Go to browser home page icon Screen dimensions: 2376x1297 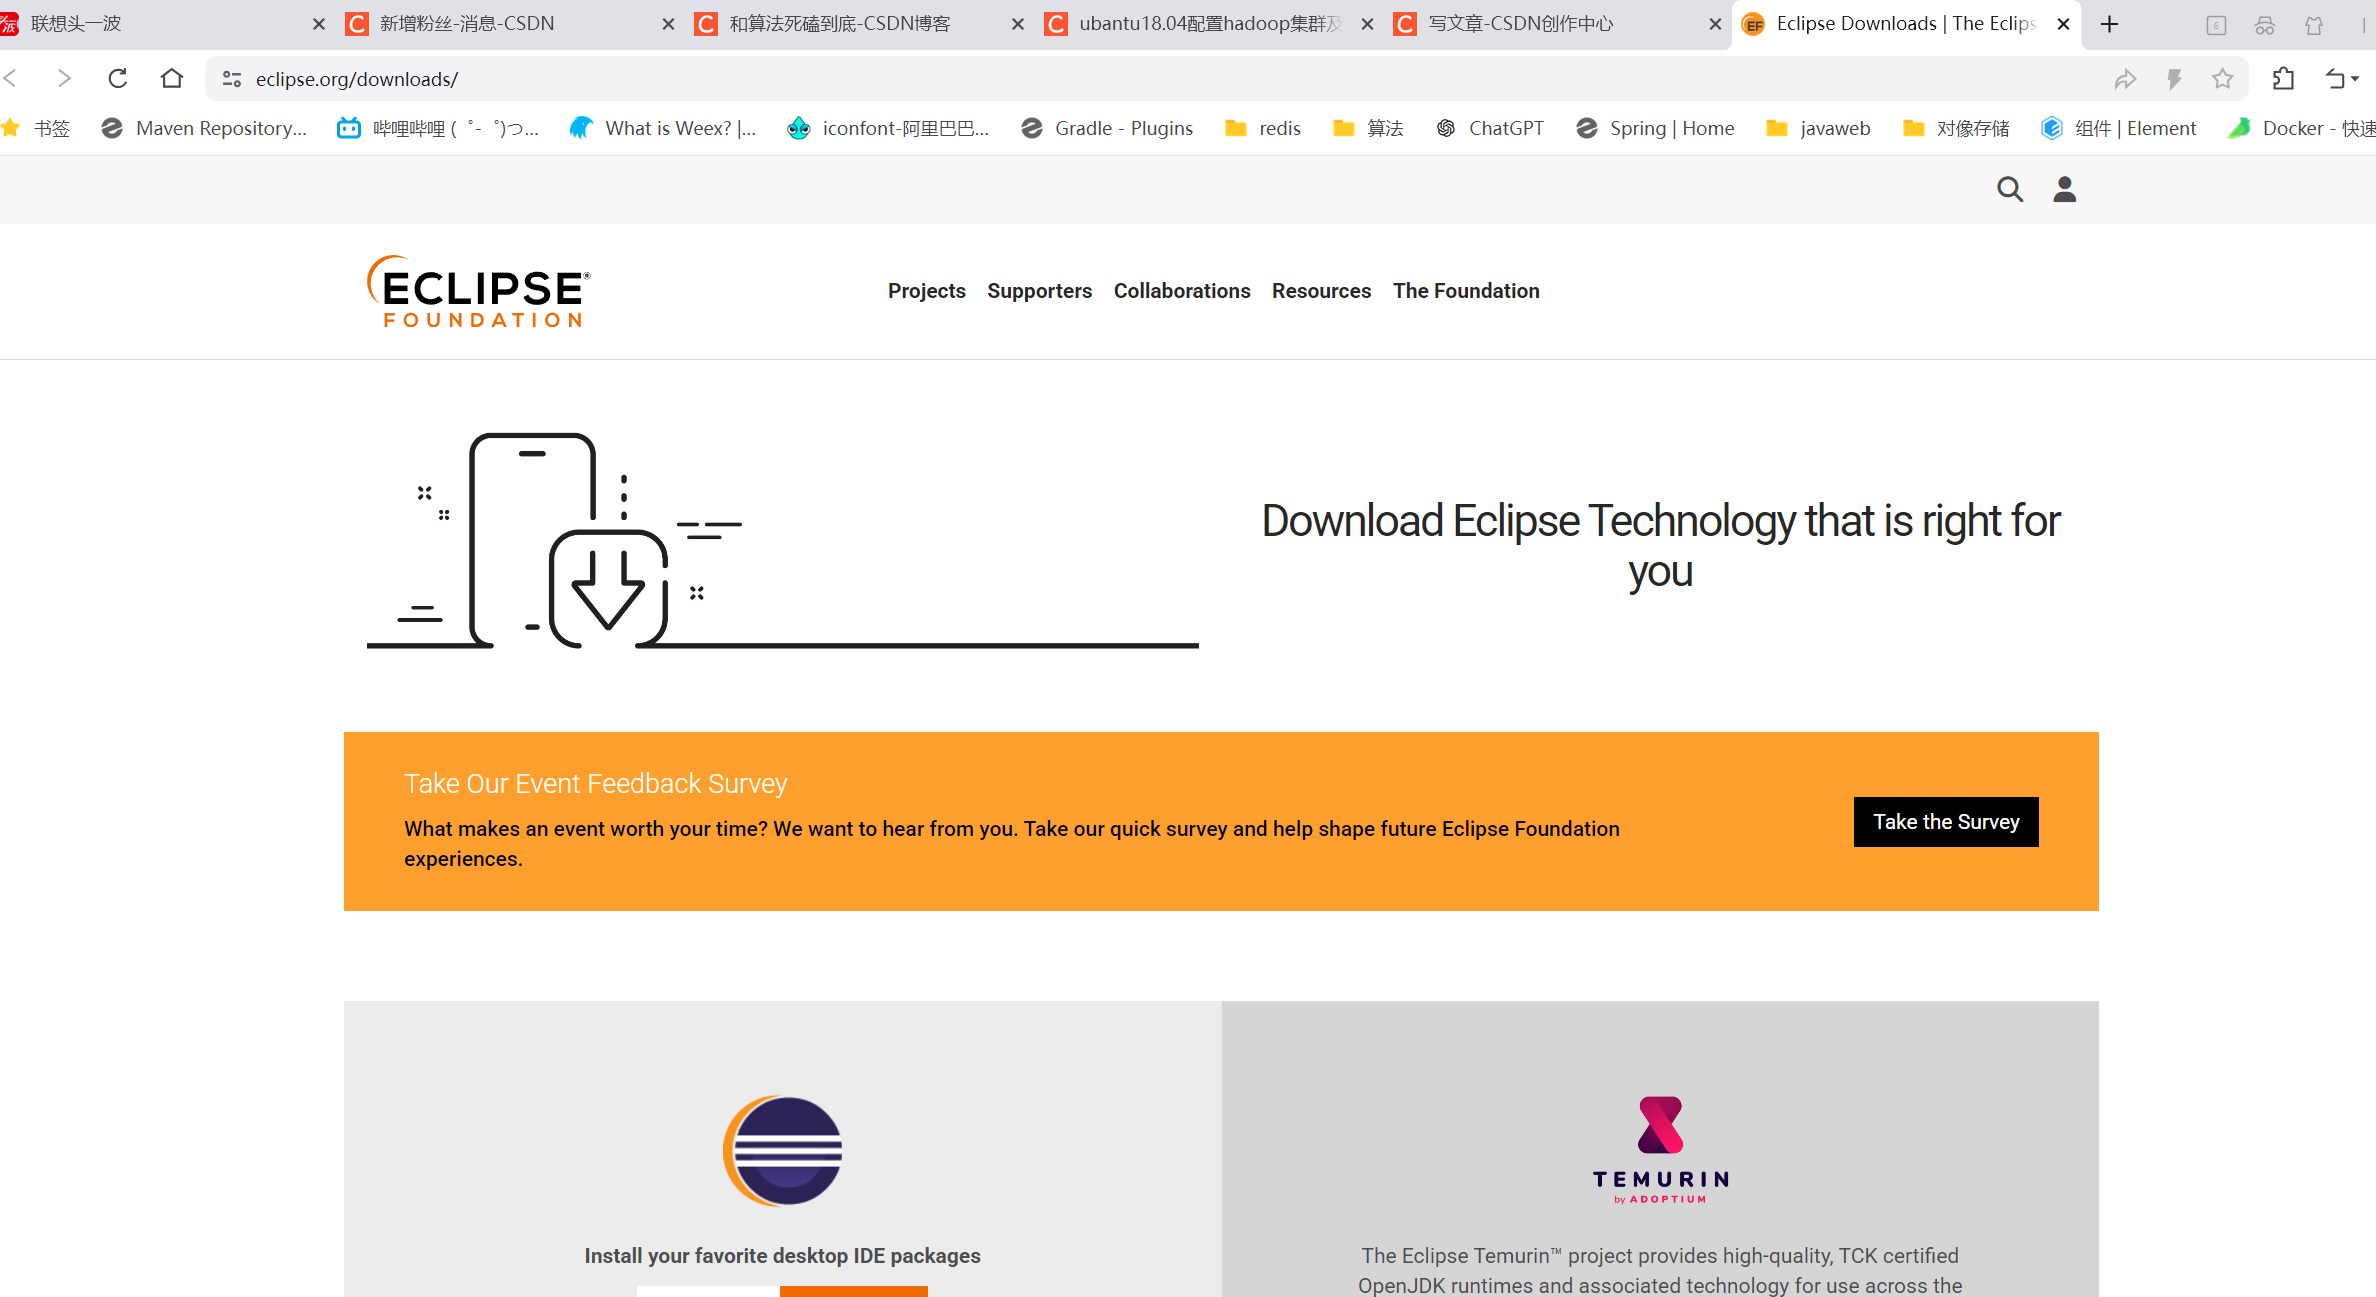[x=172, y=78]
